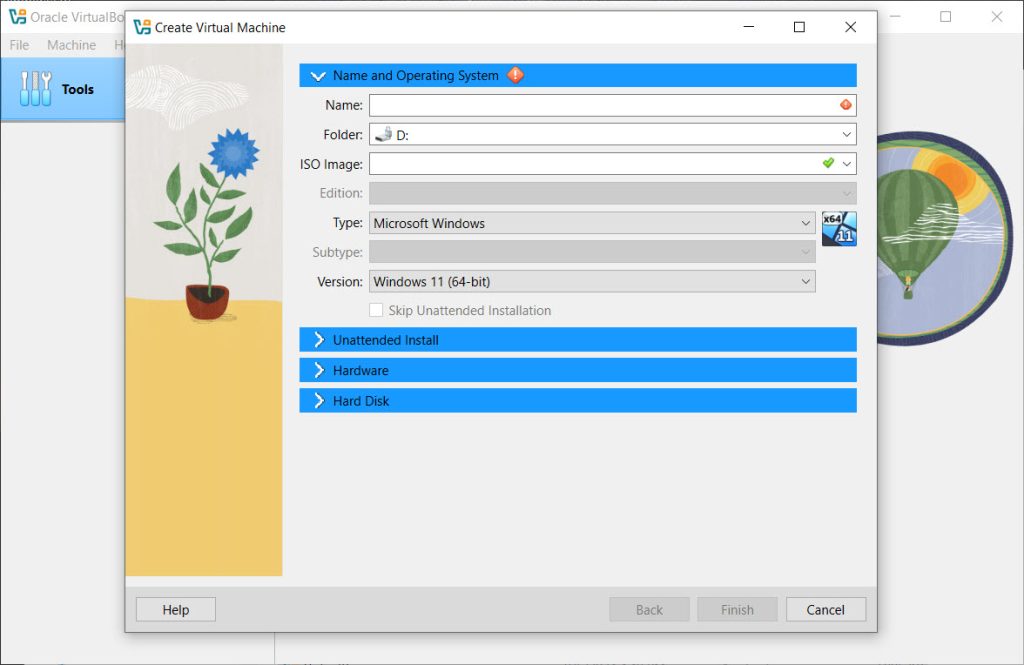This screenshot has width=1024, height=665.
Task: Minimize the Create Virtual Machine dialog
Action: click(748, 27)
